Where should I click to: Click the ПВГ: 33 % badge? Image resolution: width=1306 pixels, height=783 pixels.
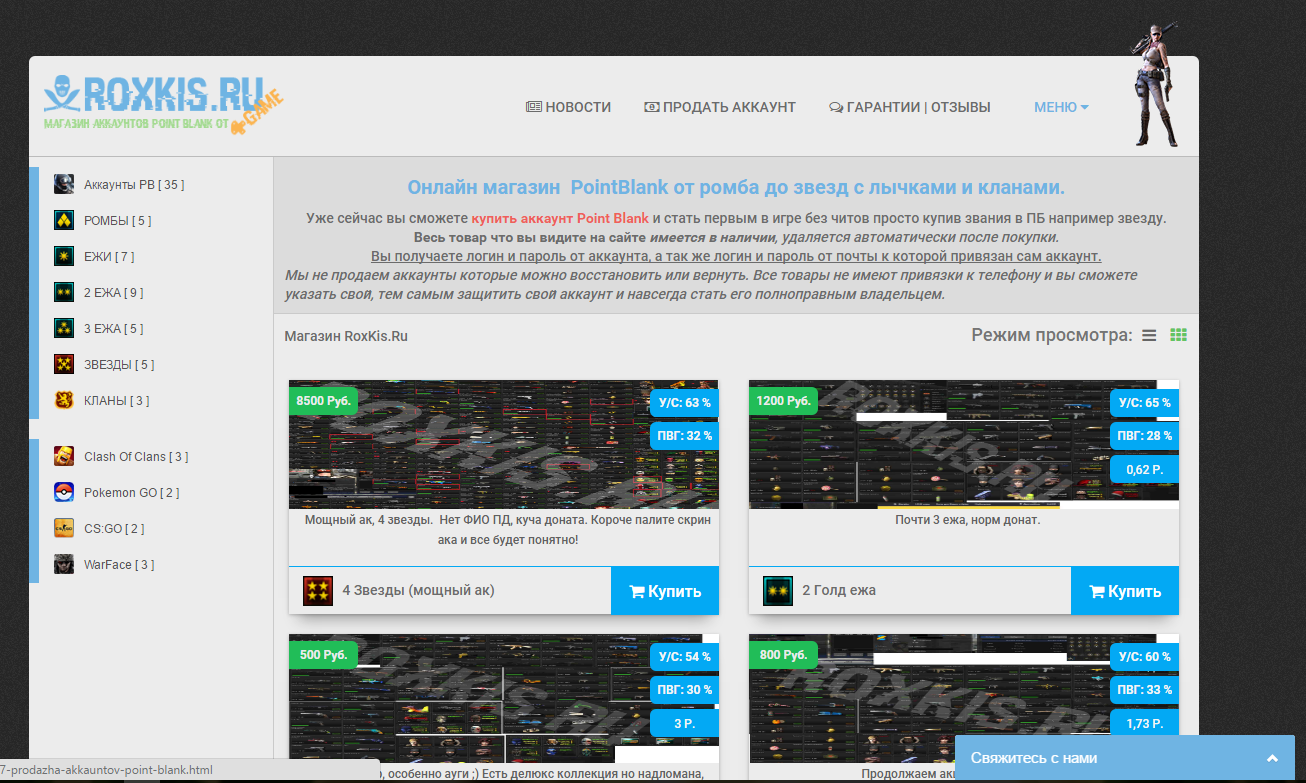(x=1144, y=690)
